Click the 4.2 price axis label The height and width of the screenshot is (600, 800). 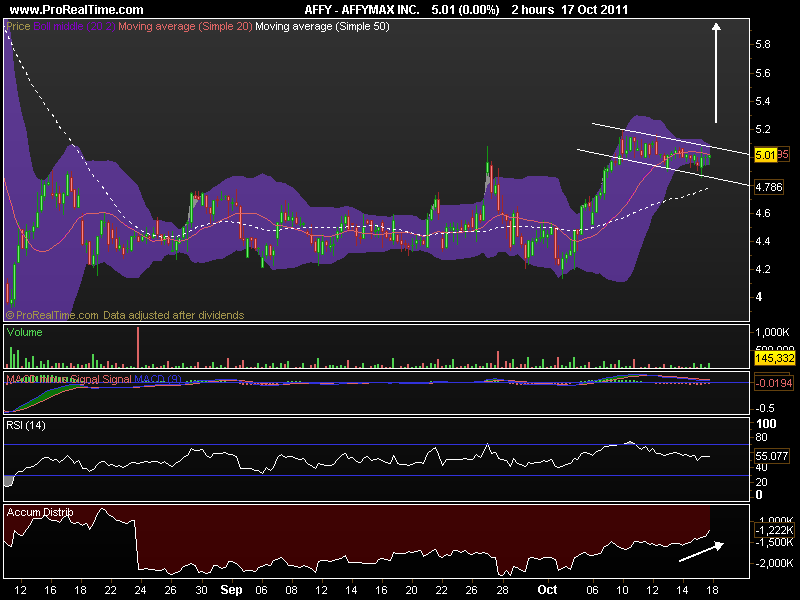pyautogui.click(x=763, y=269)
